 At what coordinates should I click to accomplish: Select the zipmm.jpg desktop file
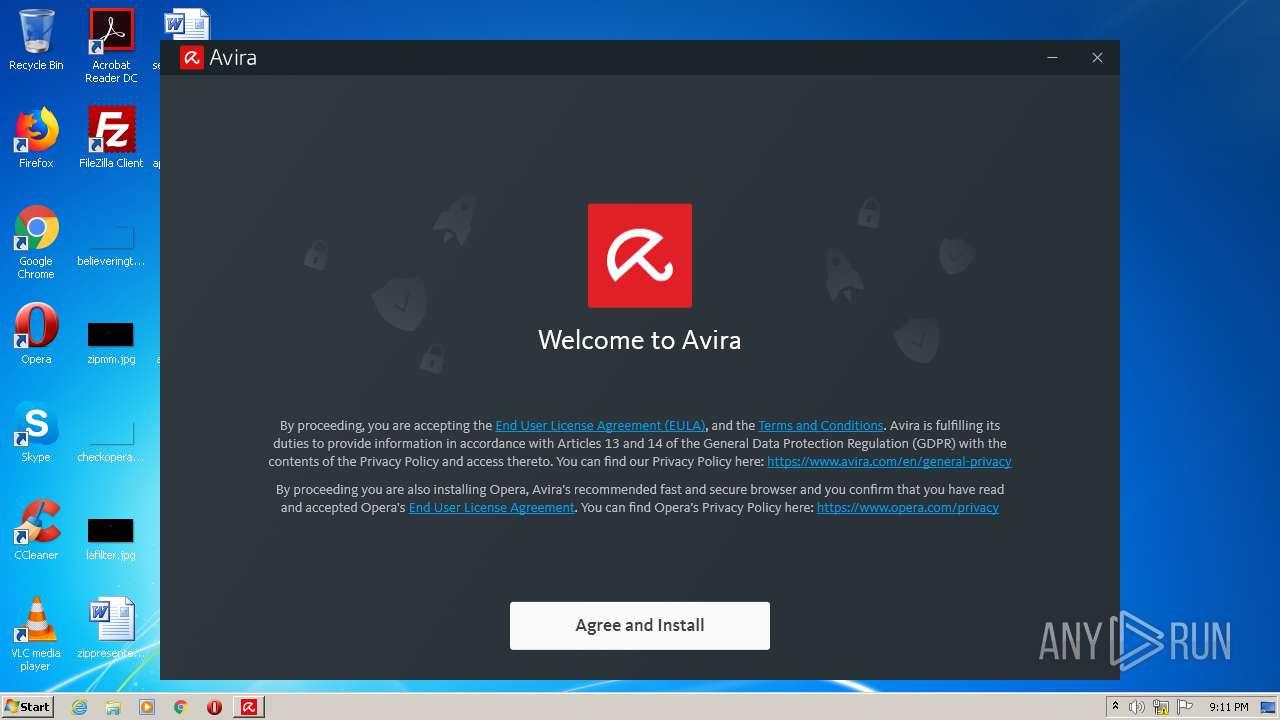pos(111,343)
